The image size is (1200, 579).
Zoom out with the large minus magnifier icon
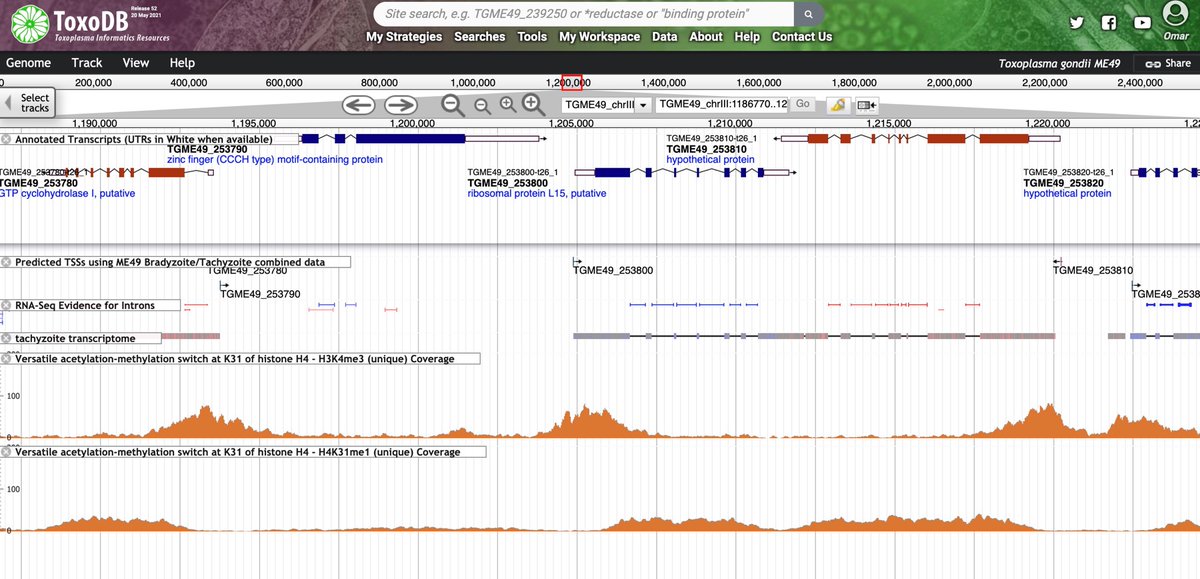451,104
